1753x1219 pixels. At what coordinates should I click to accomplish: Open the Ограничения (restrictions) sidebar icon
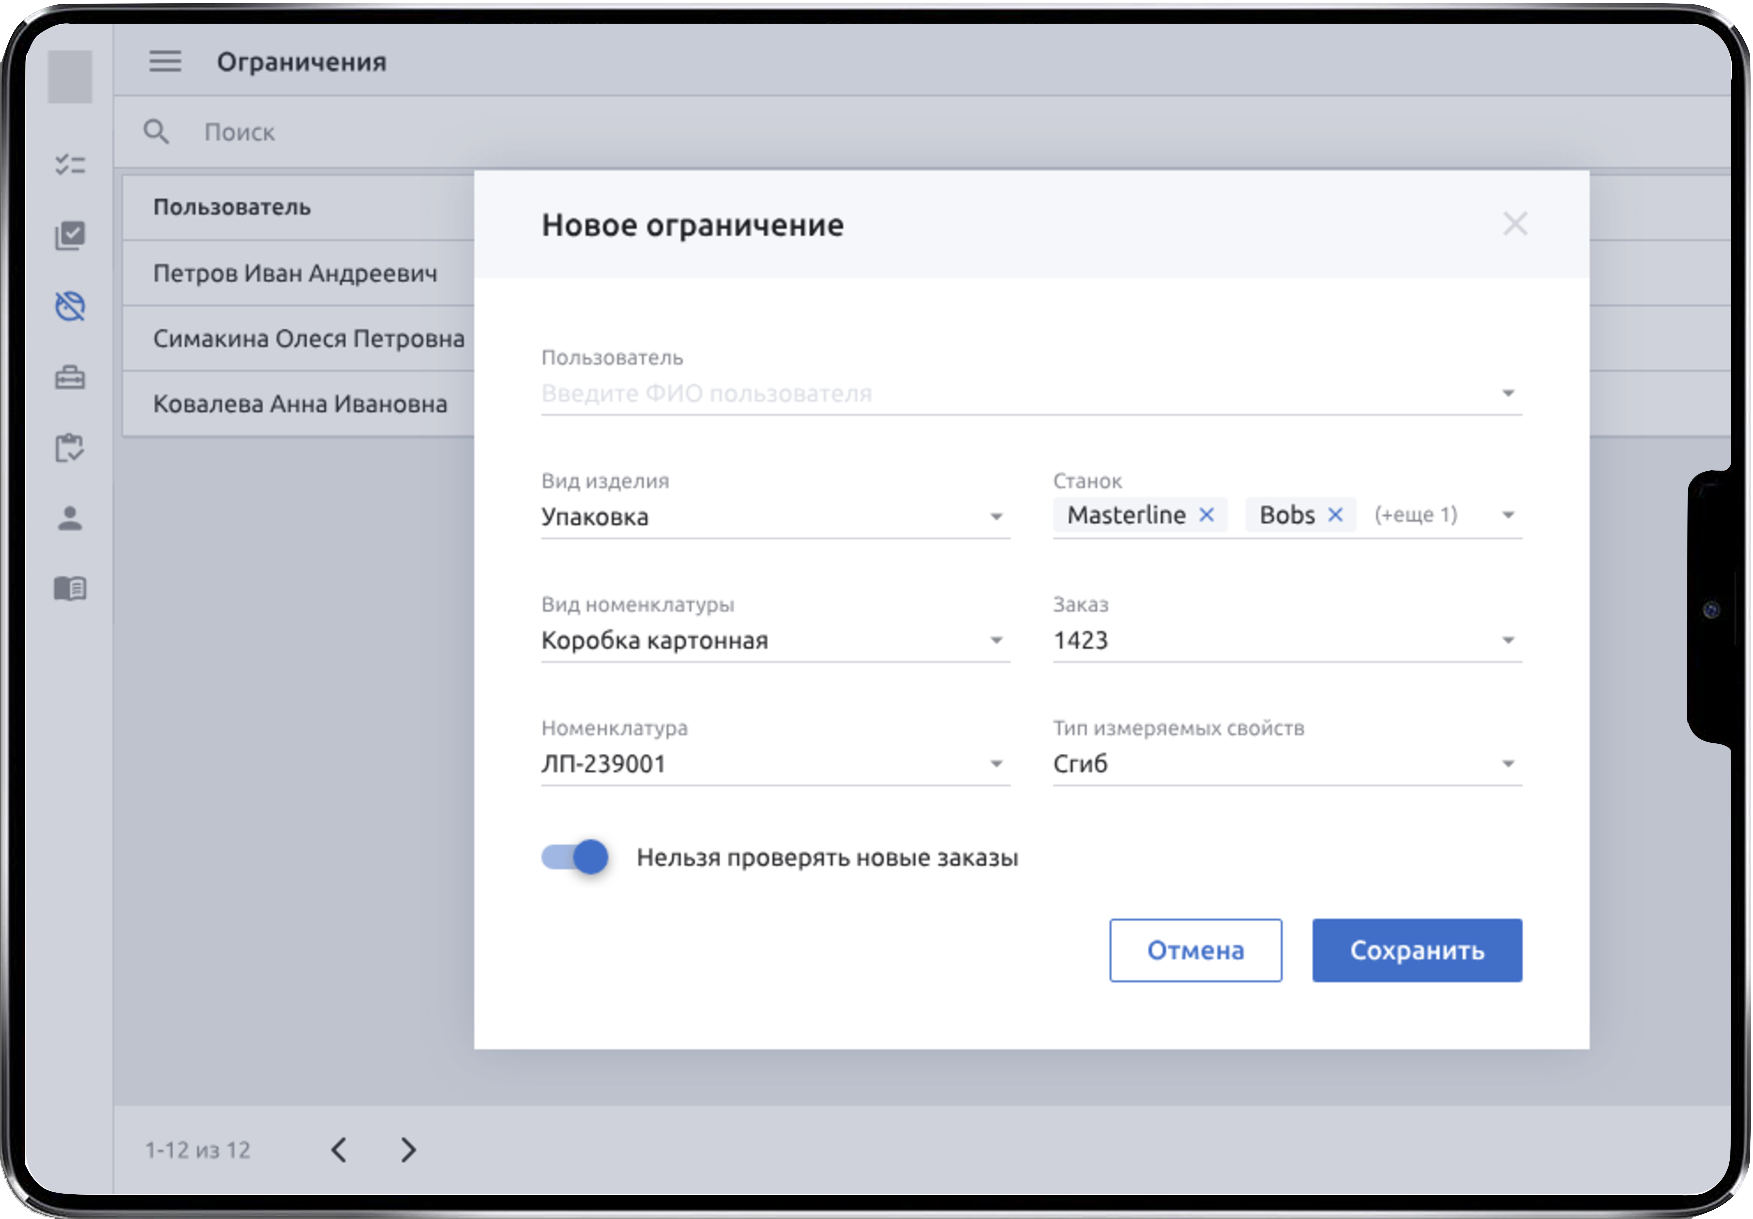pos(70,306)
